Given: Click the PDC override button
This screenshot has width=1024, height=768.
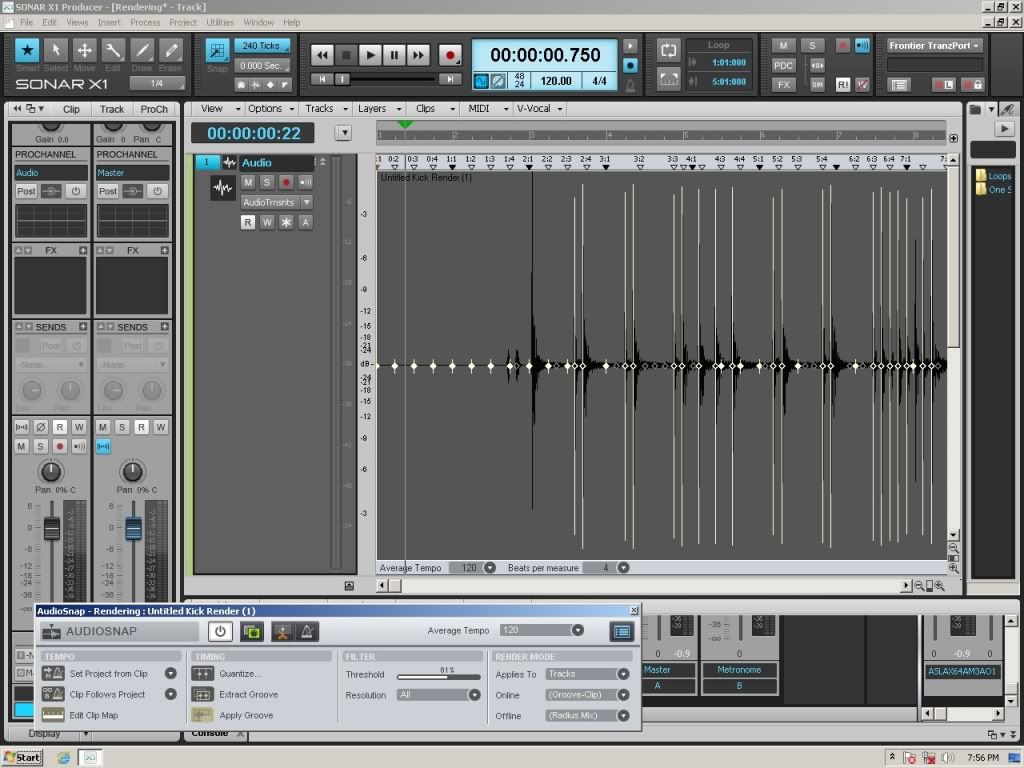Looking at the screenshot, I should click(x=783, y=65).
